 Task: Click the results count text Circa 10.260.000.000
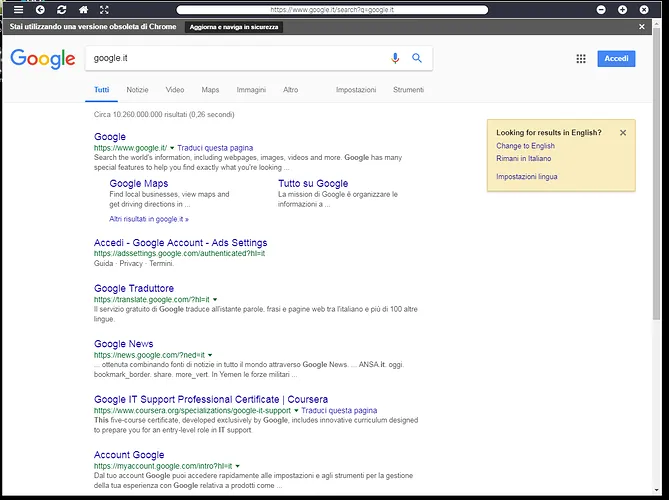tap(164, 114)
